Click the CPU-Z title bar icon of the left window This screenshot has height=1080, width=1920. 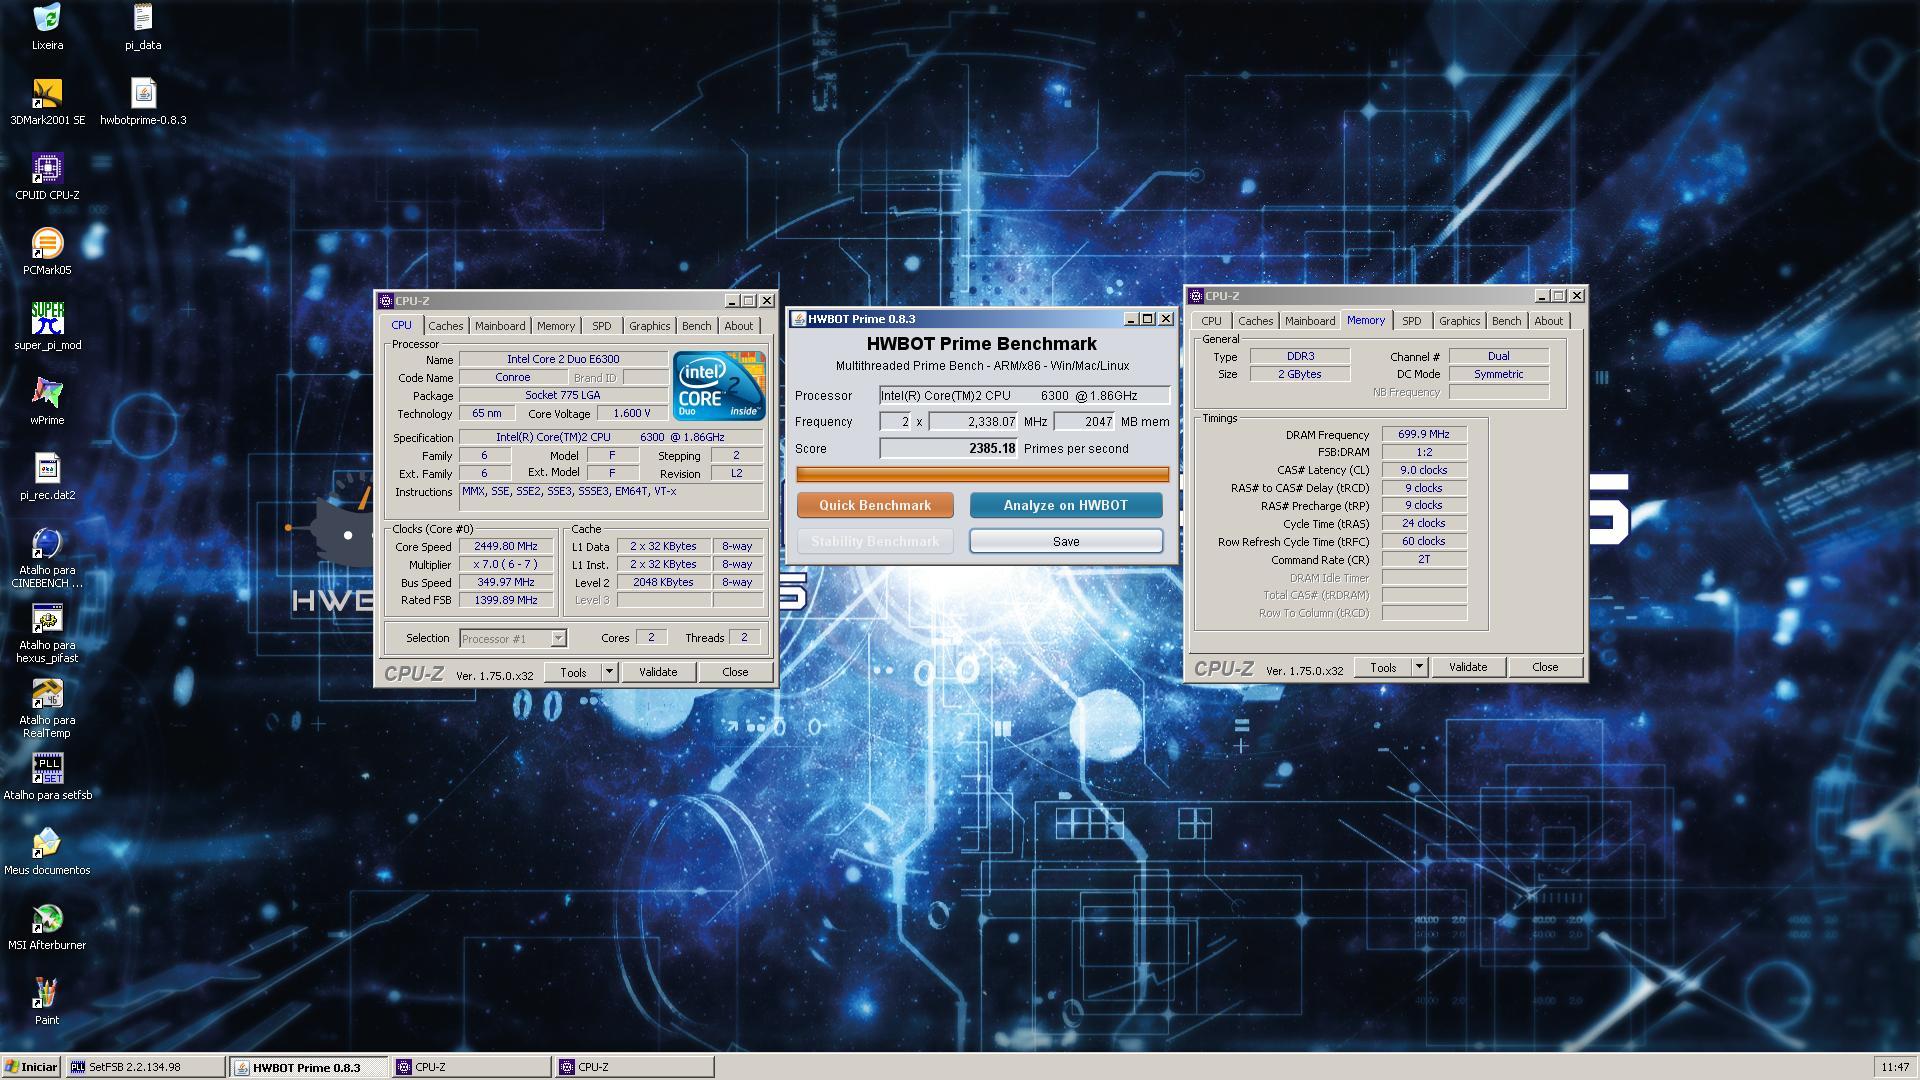(386, 301)
